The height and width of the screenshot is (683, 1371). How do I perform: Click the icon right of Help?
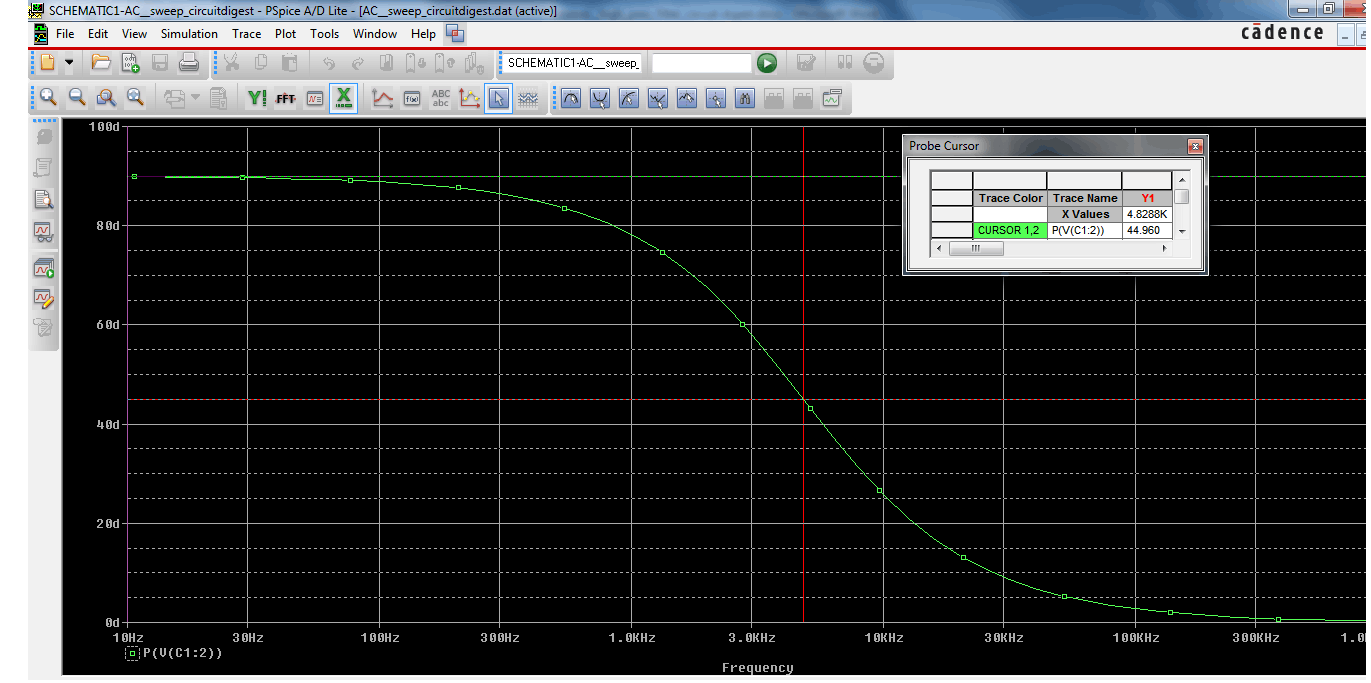[455, 33]
